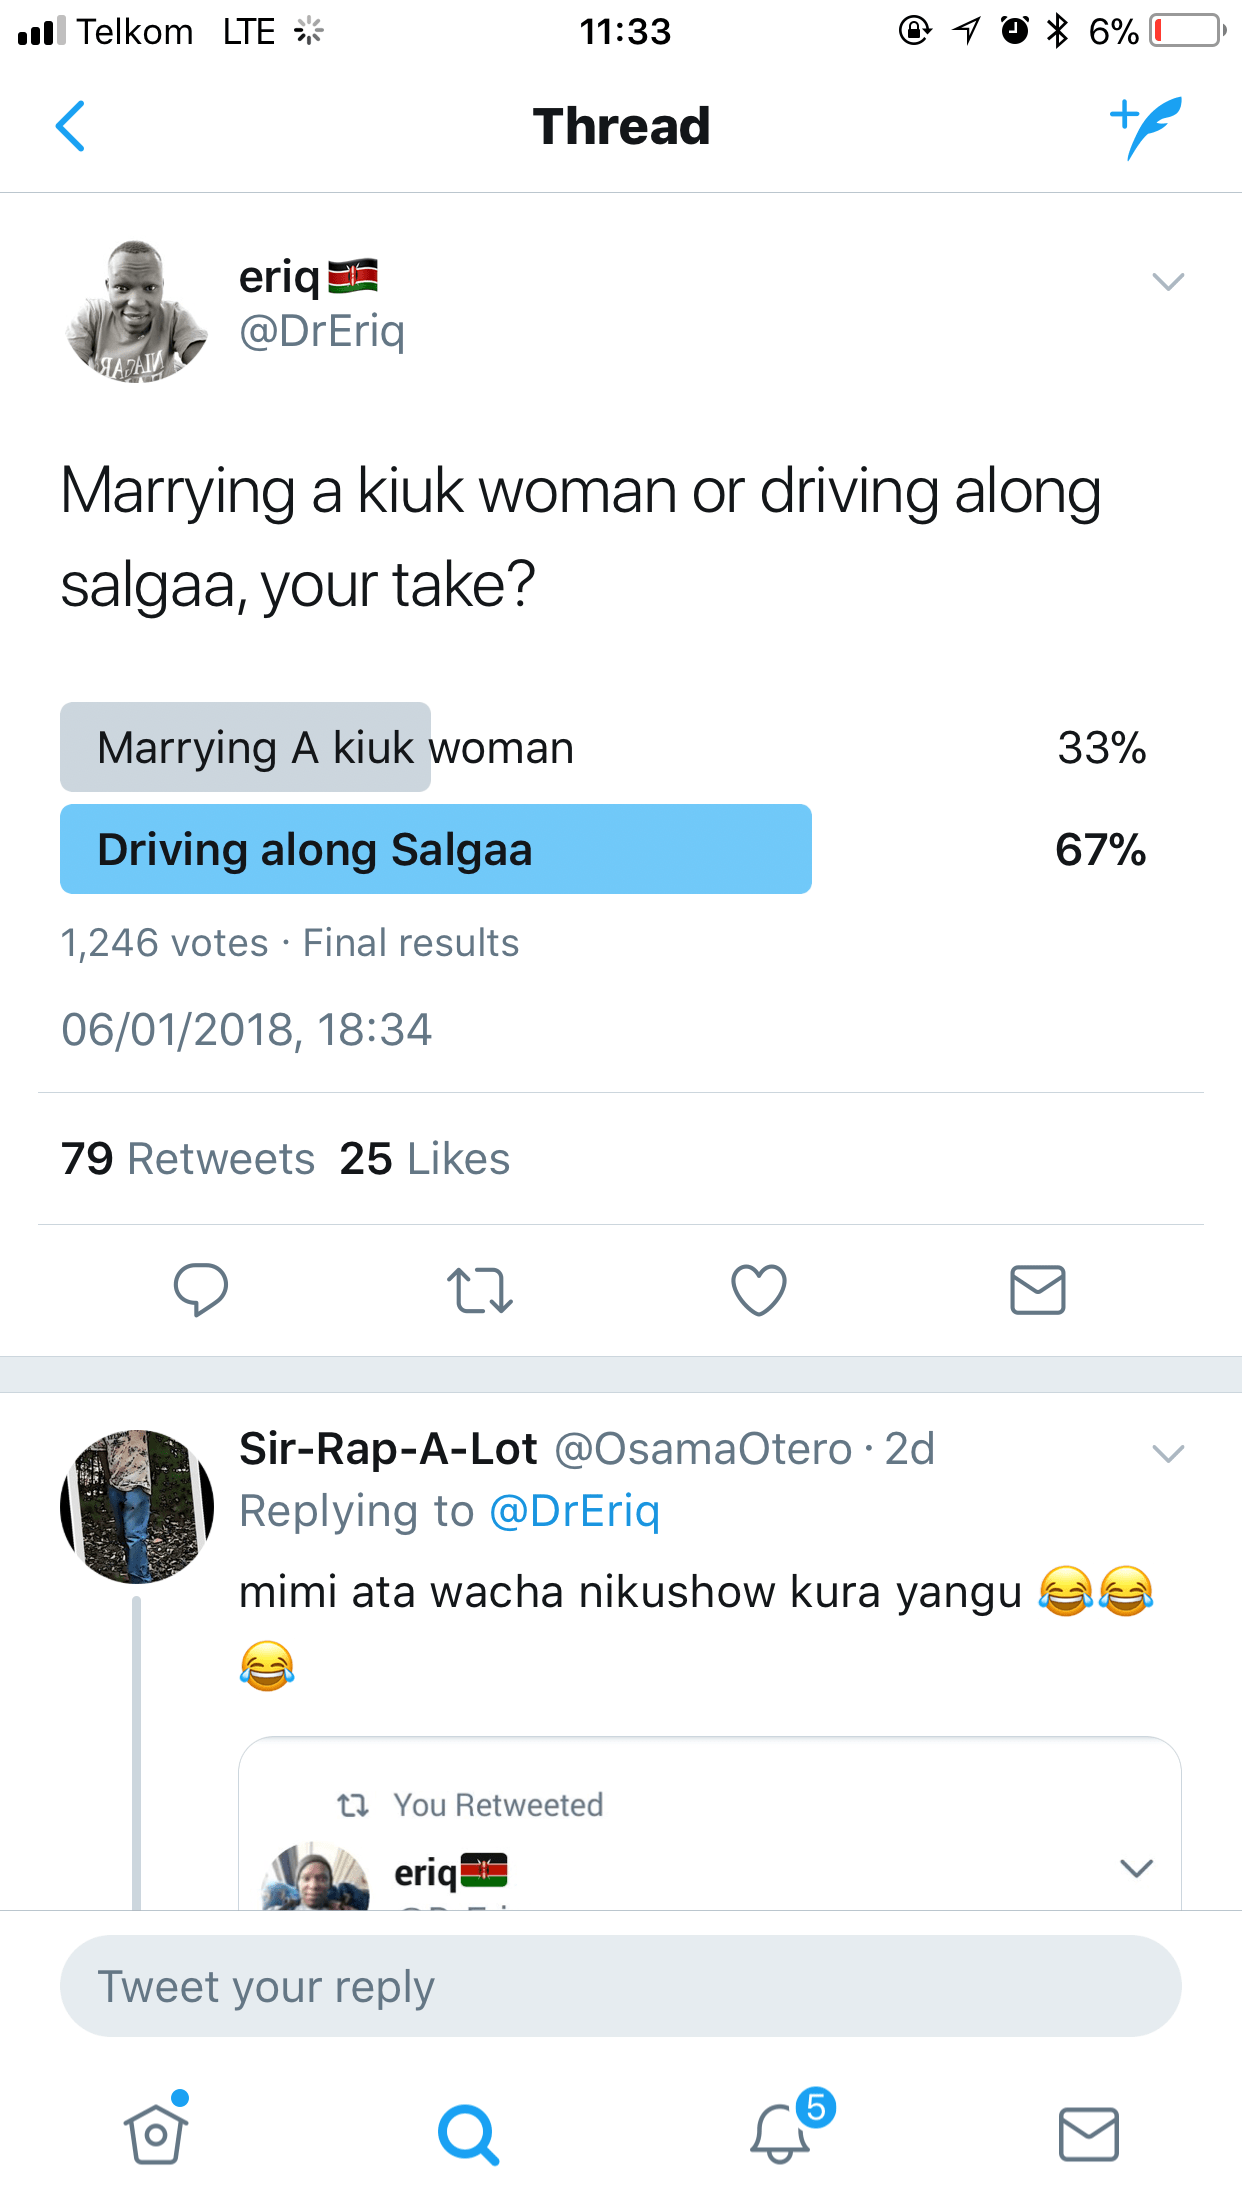This screenshot has height=2208, width=1242.
Task: Share the poll tweet via direct message
Action: (x=1037, y=1290)
